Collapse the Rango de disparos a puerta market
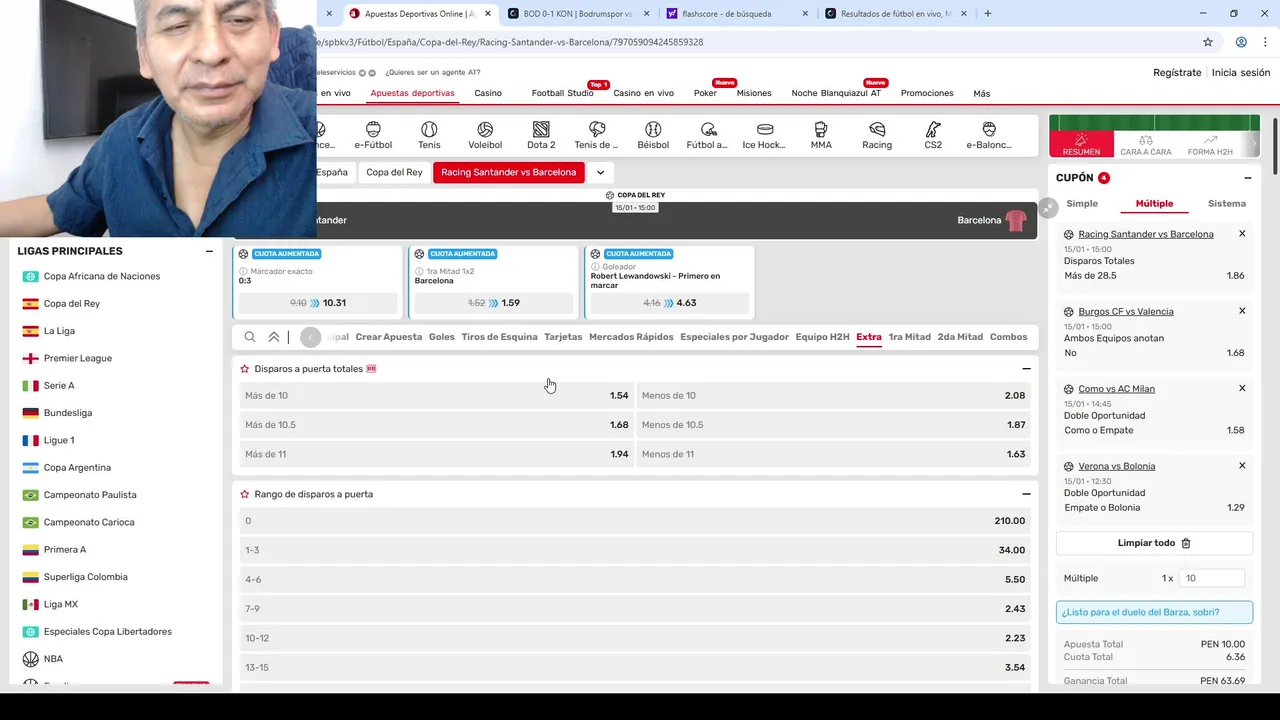 tap(1026, 494)
